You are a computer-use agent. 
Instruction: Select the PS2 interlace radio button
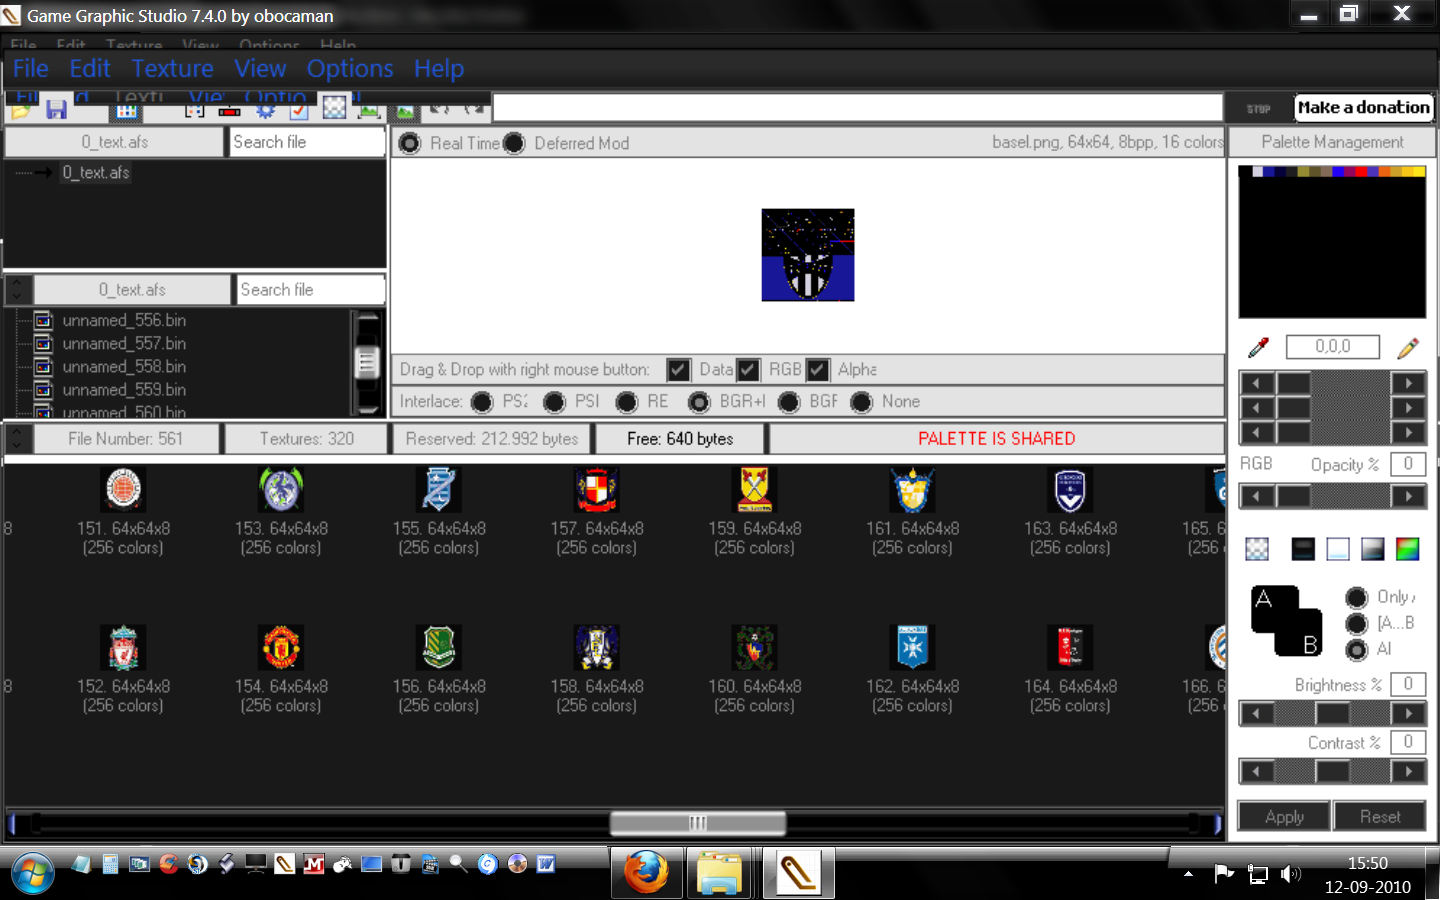(482, 402)
